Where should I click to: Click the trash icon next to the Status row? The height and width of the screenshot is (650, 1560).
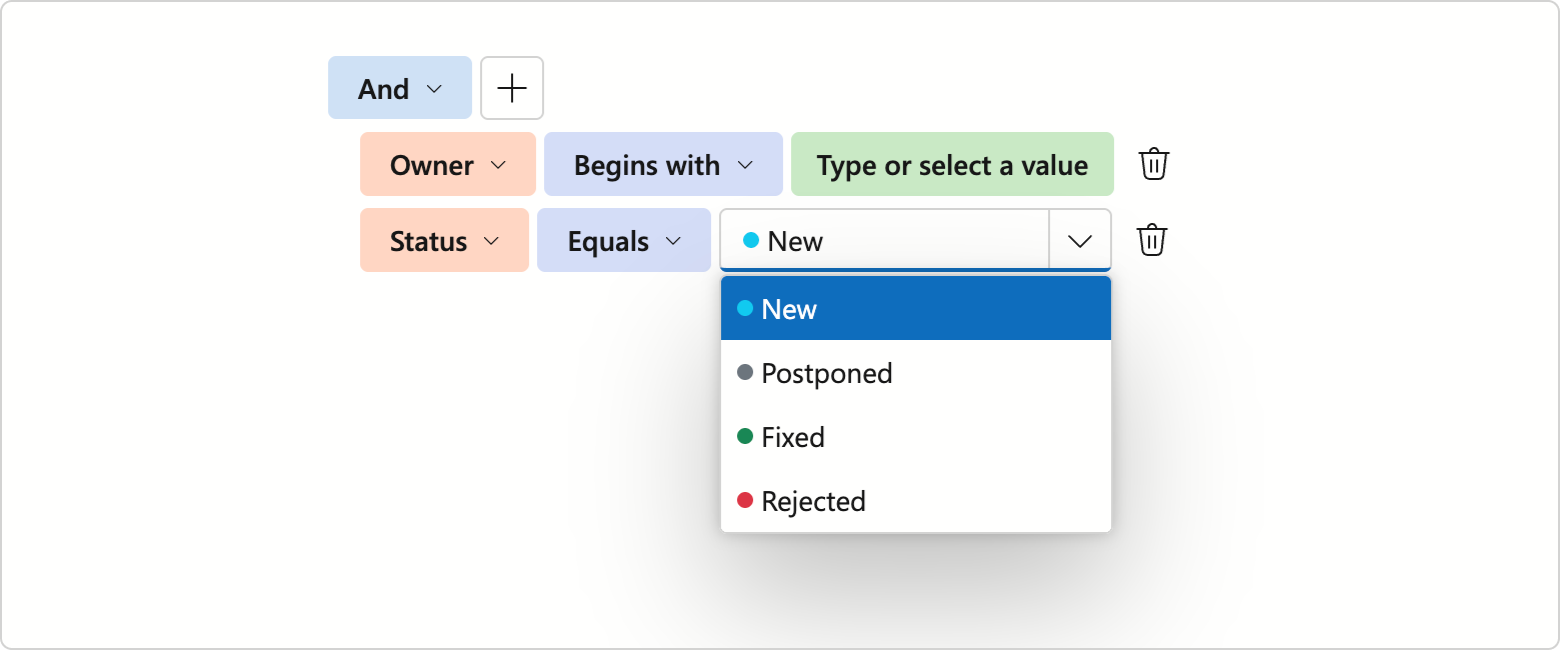coord(1153,240)
